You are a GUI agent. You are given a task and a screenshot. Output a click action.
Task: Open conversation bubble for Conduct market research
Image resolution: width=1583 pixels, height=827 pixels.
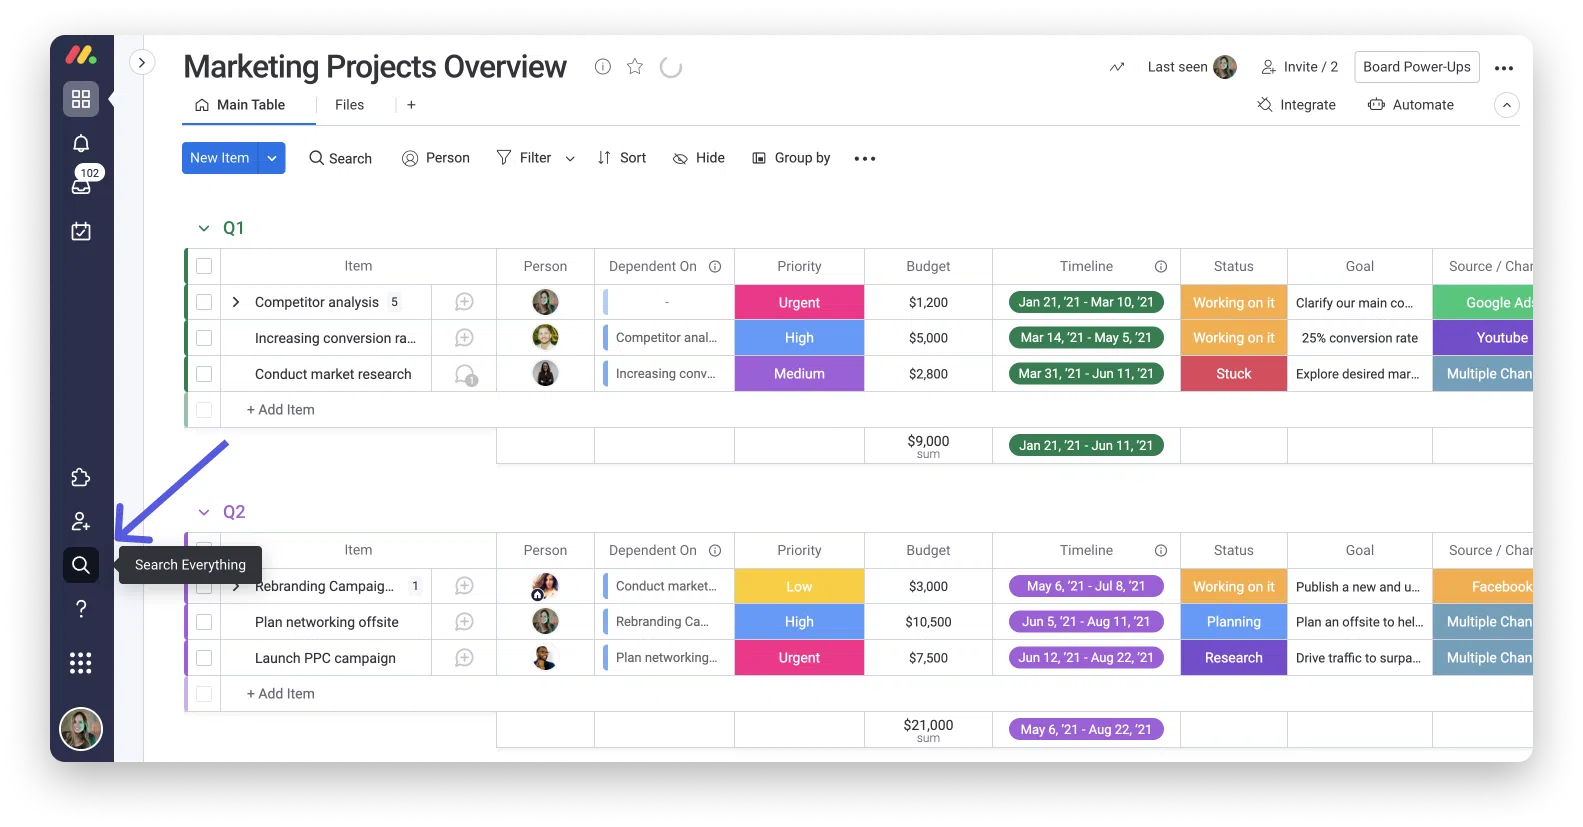pyautogui.click(x=465, y=374)
